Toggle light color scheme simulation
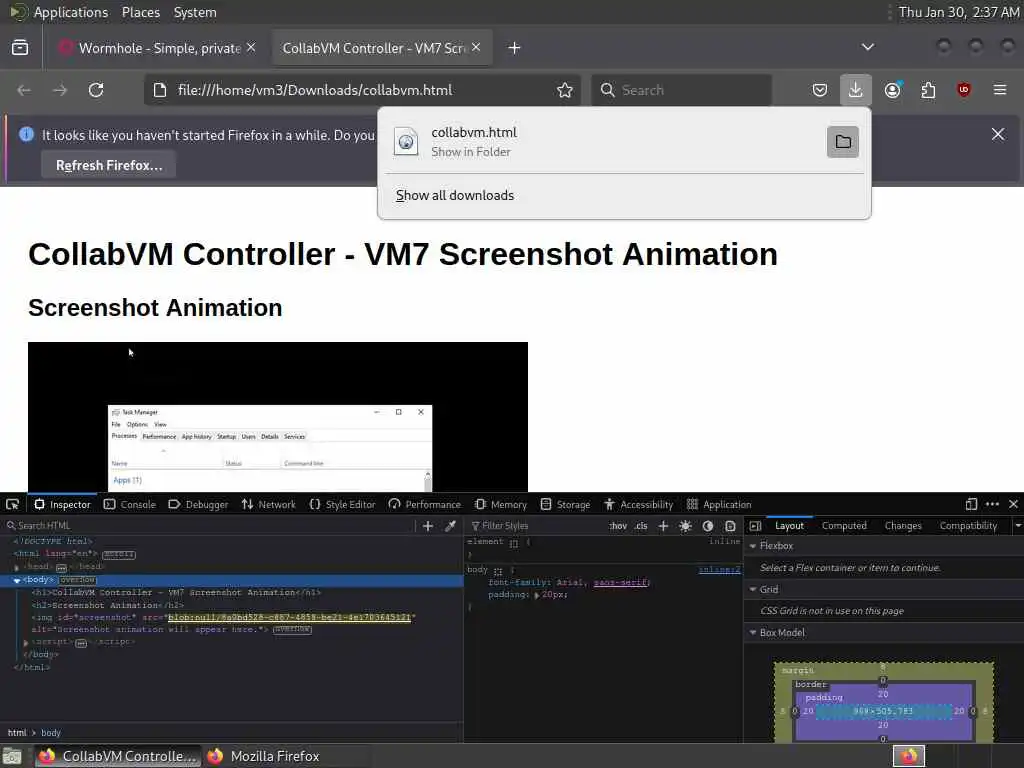This screenshot has width=1024, height=768. coord(685,526)
